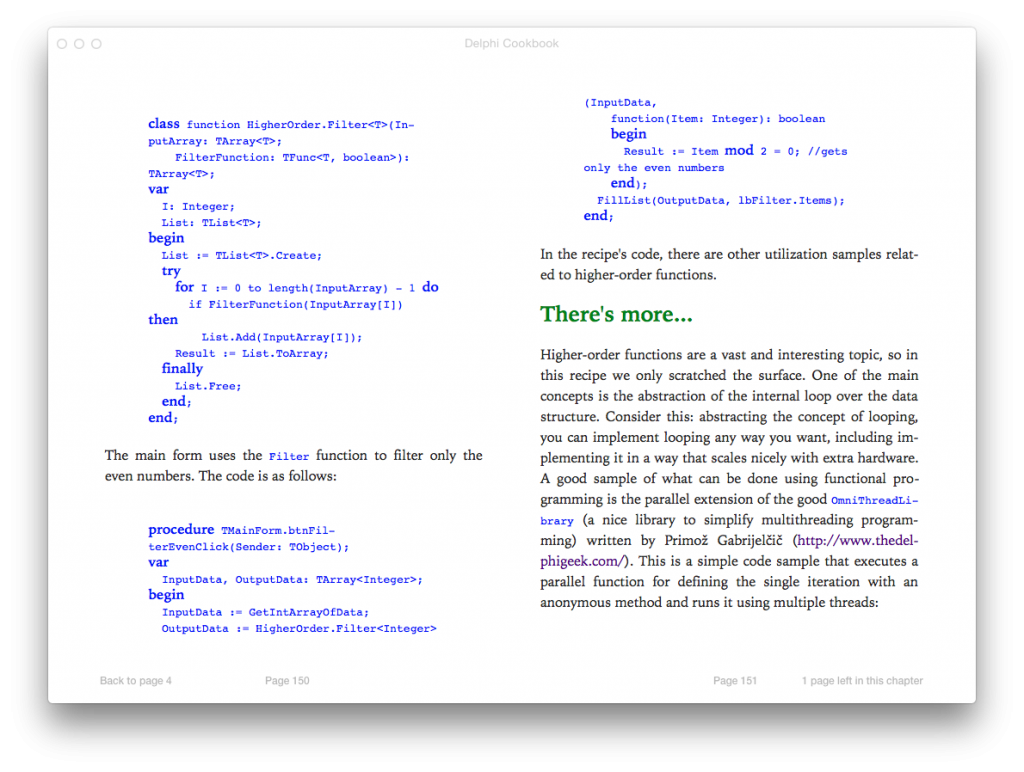Click the bold "mod" operator in code

[739, 150]
